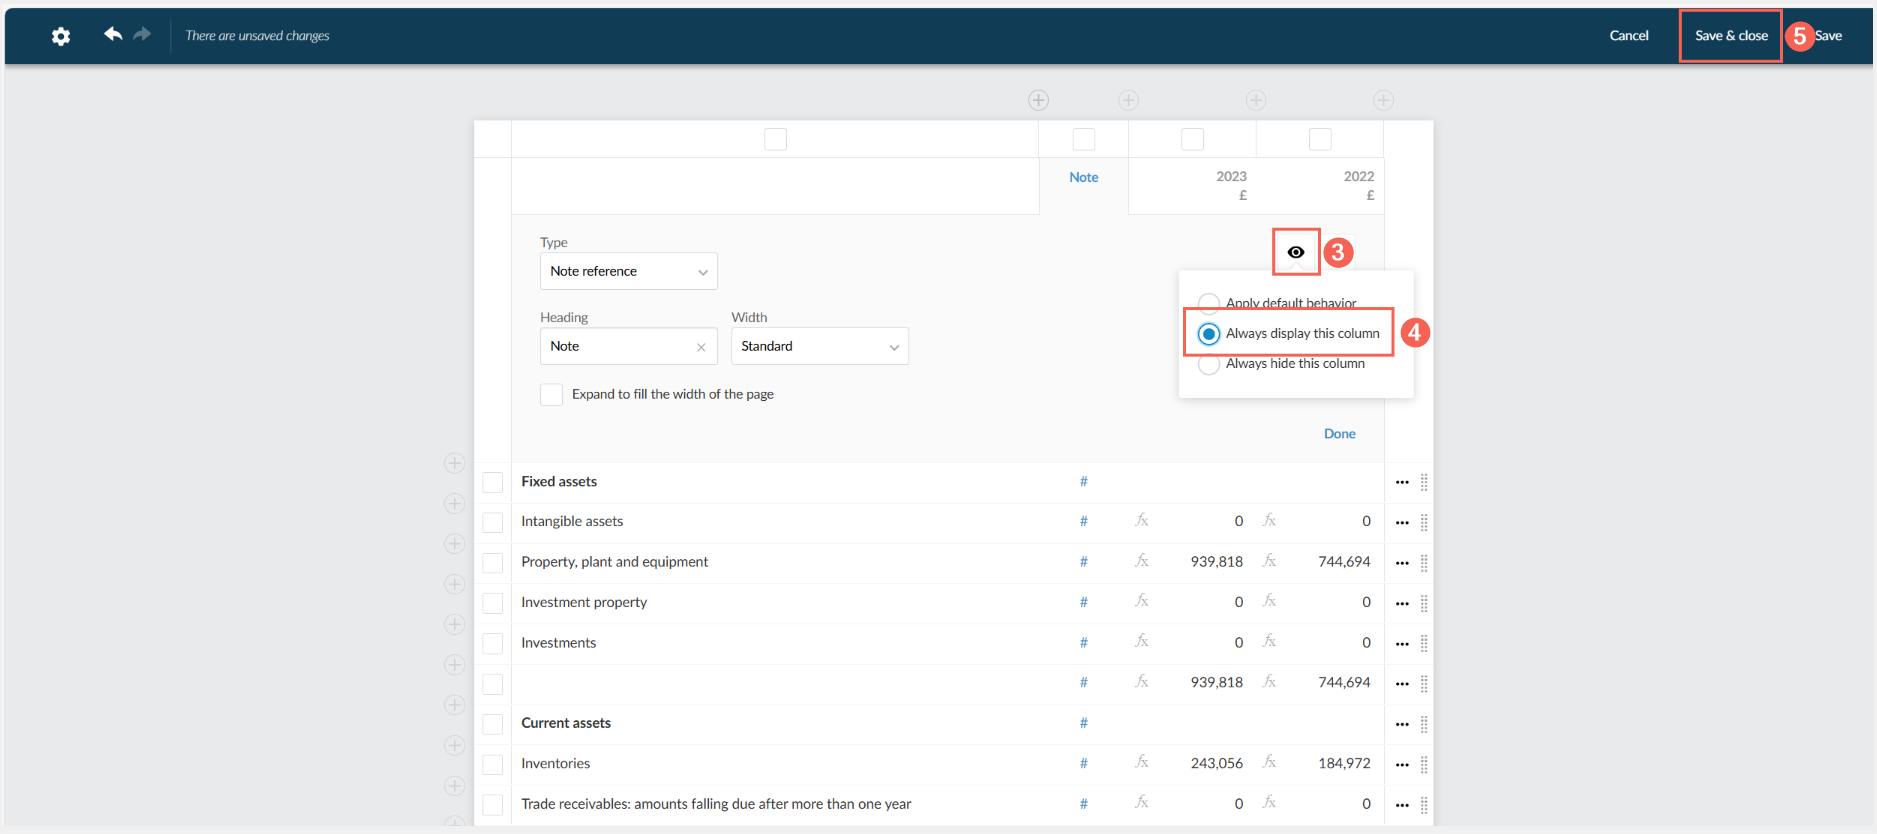This screenshot has width=1877, height=834.
Task: Click the Save button
Action: pyautogui.click(x=1828, y=36)
